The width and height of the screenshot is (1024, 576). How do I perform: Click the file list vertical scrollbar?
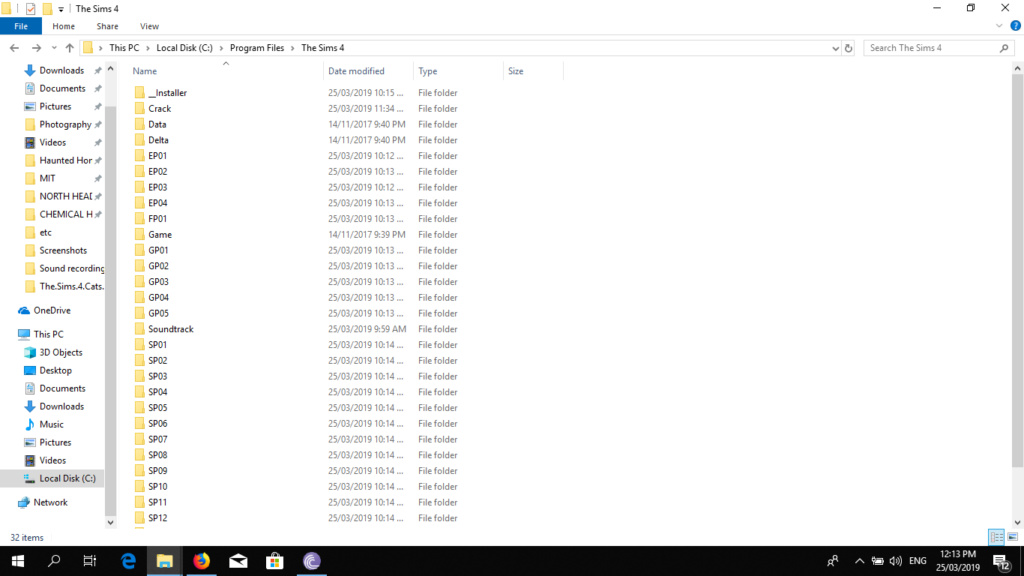click(1017, 271)
